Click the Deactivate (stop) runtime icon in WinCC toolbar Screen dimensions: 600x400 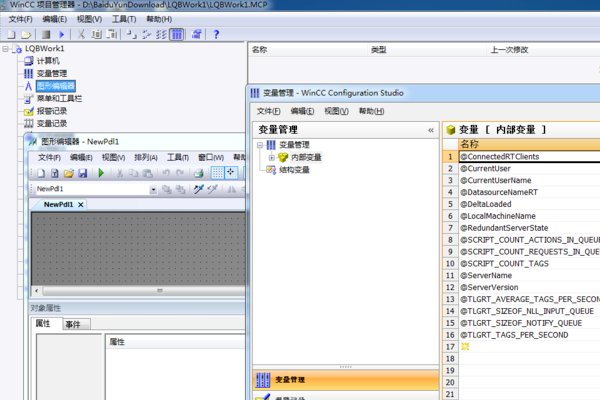click(x=46, y=35)
